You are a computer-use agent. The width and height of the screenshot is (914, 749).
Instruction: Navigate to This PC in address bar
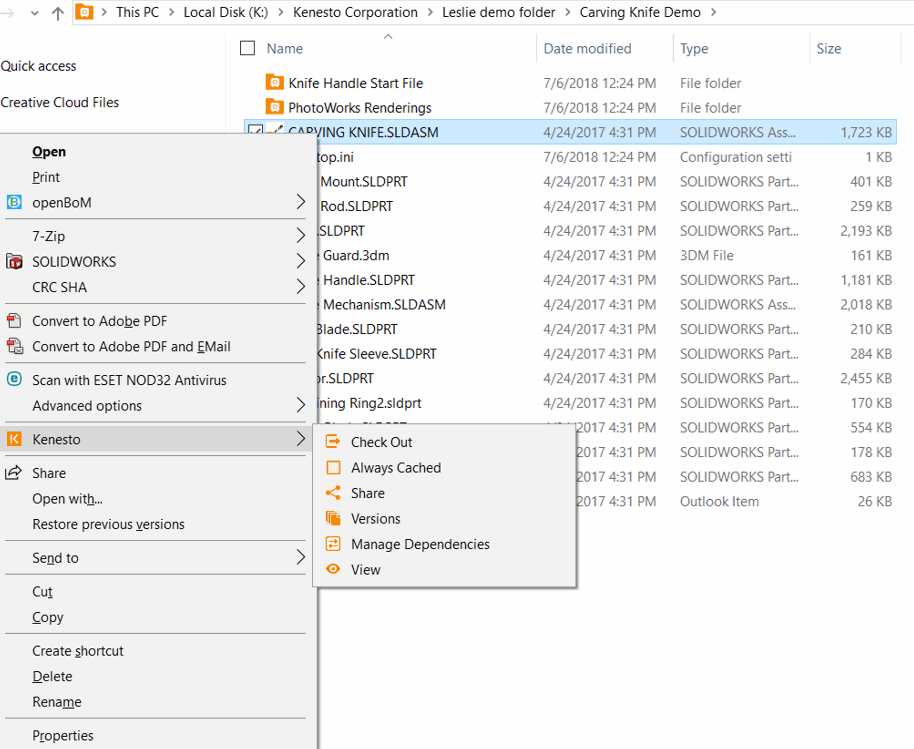click(138, 12)
